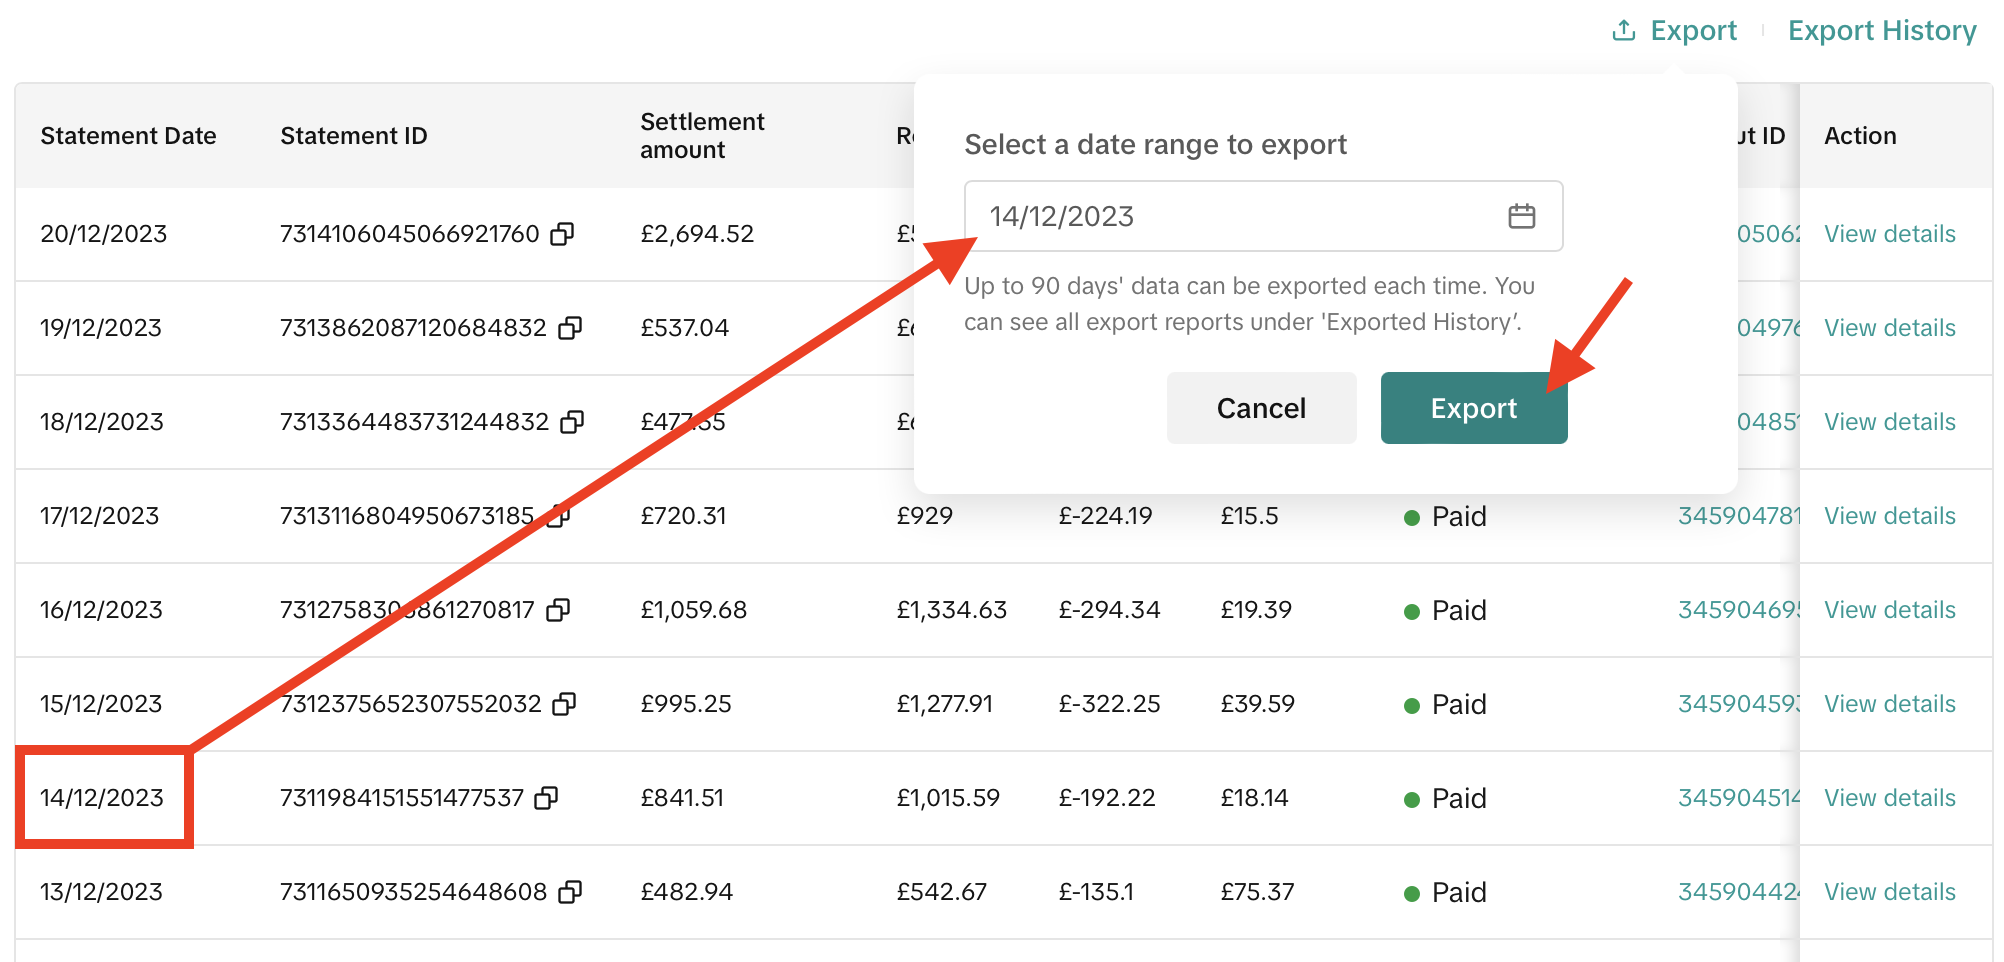Copy statement ID 7312375652307552032
Screen dimensions: 2004x962
566,703
